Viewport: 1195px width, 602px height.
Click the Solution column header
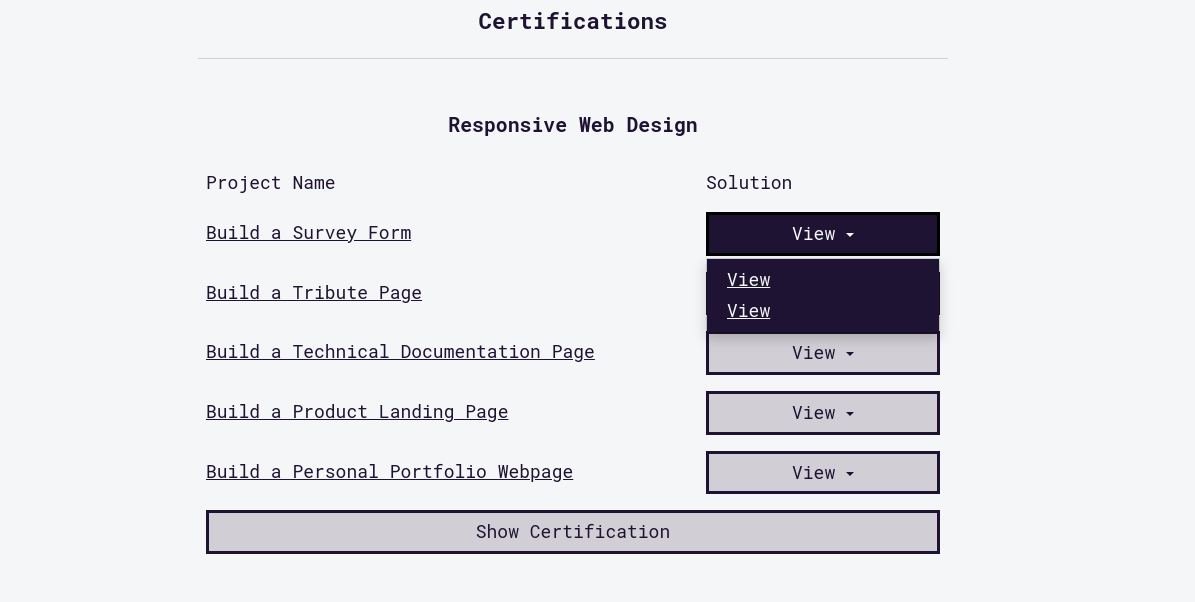pos(749,183)
